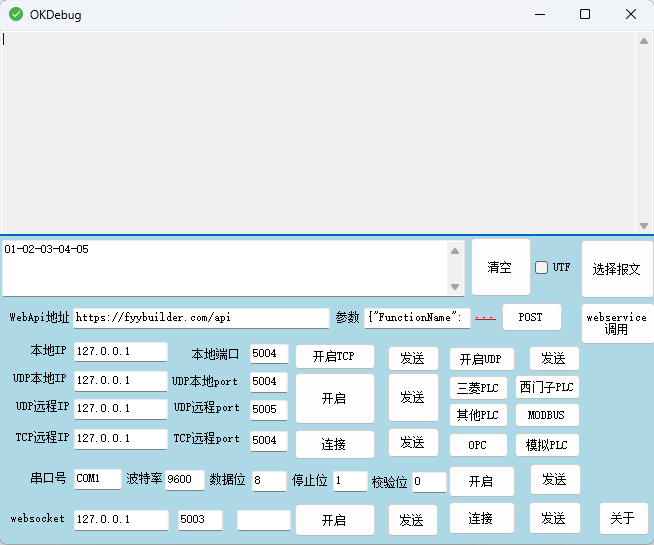This screenshot has width=654, height=545.
Task: Click the websocket IP address field
Action: click(121, 520)
